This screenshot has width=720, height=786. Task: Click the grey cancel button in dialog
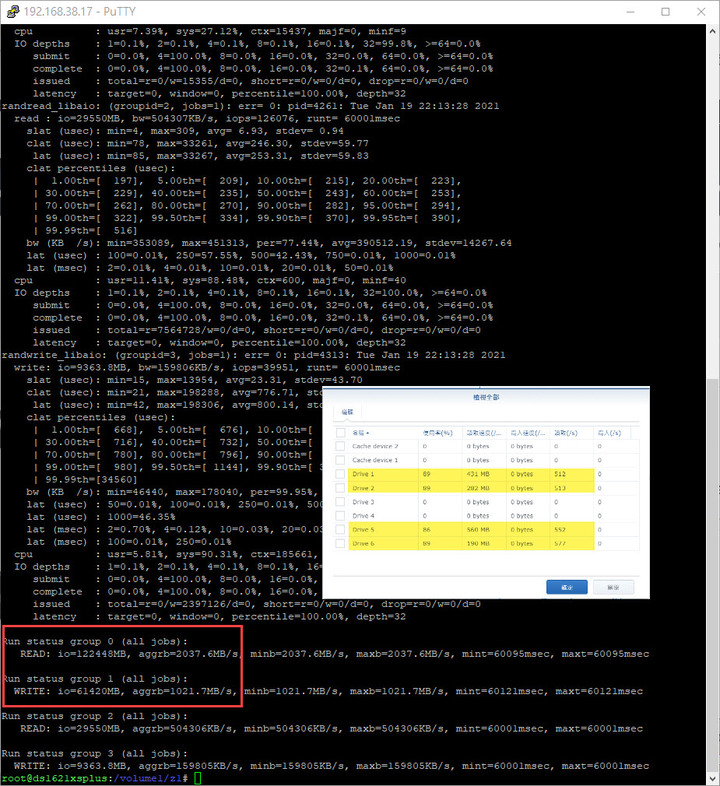pos(613,587)
